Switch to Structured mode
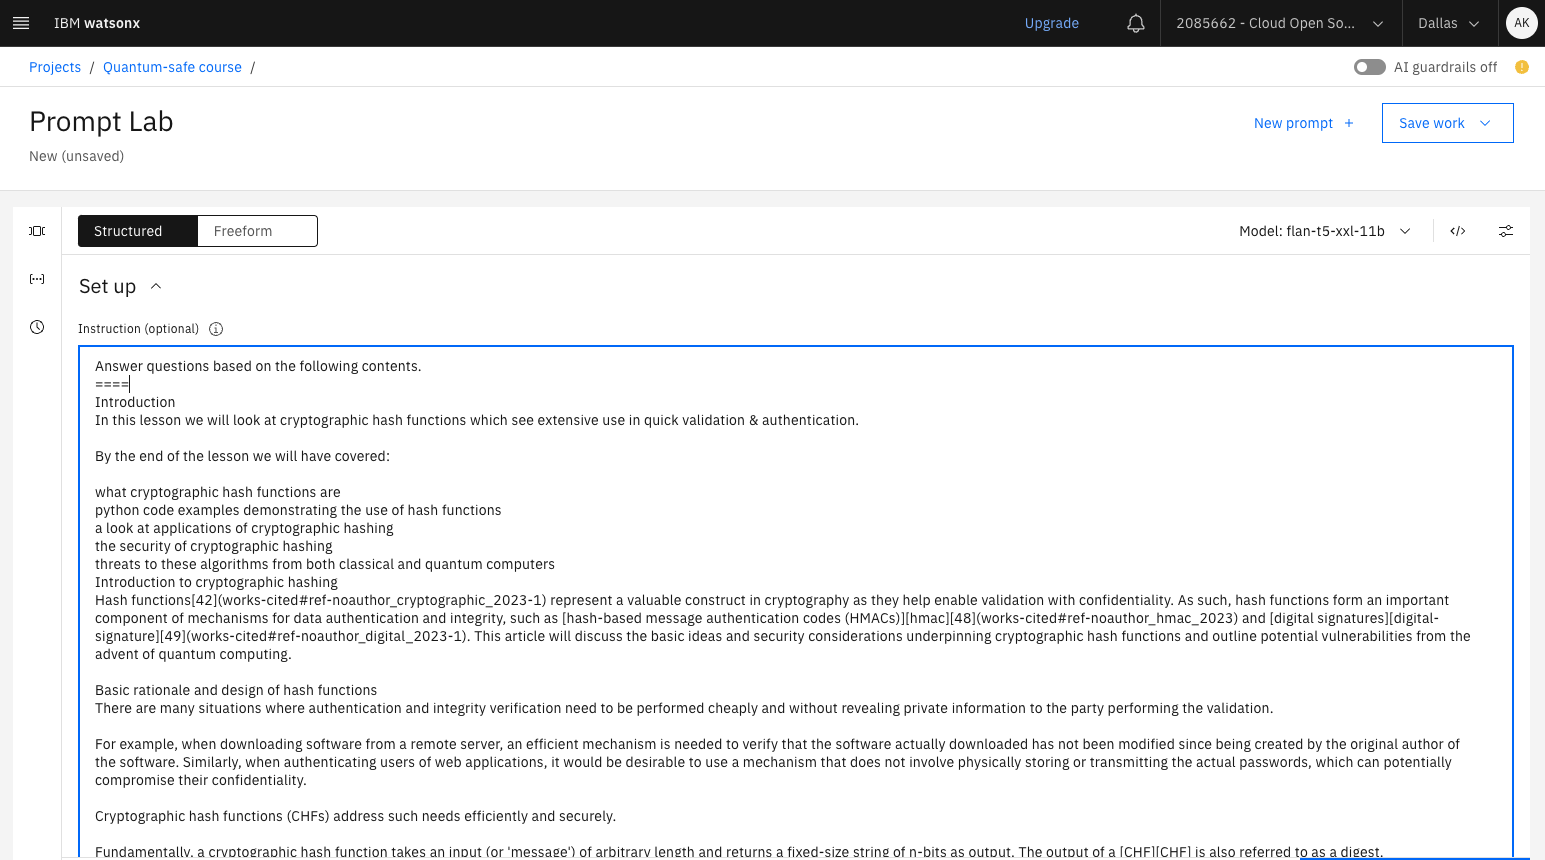This screenshot has height=860, width=1545. [x=138, y=231]
